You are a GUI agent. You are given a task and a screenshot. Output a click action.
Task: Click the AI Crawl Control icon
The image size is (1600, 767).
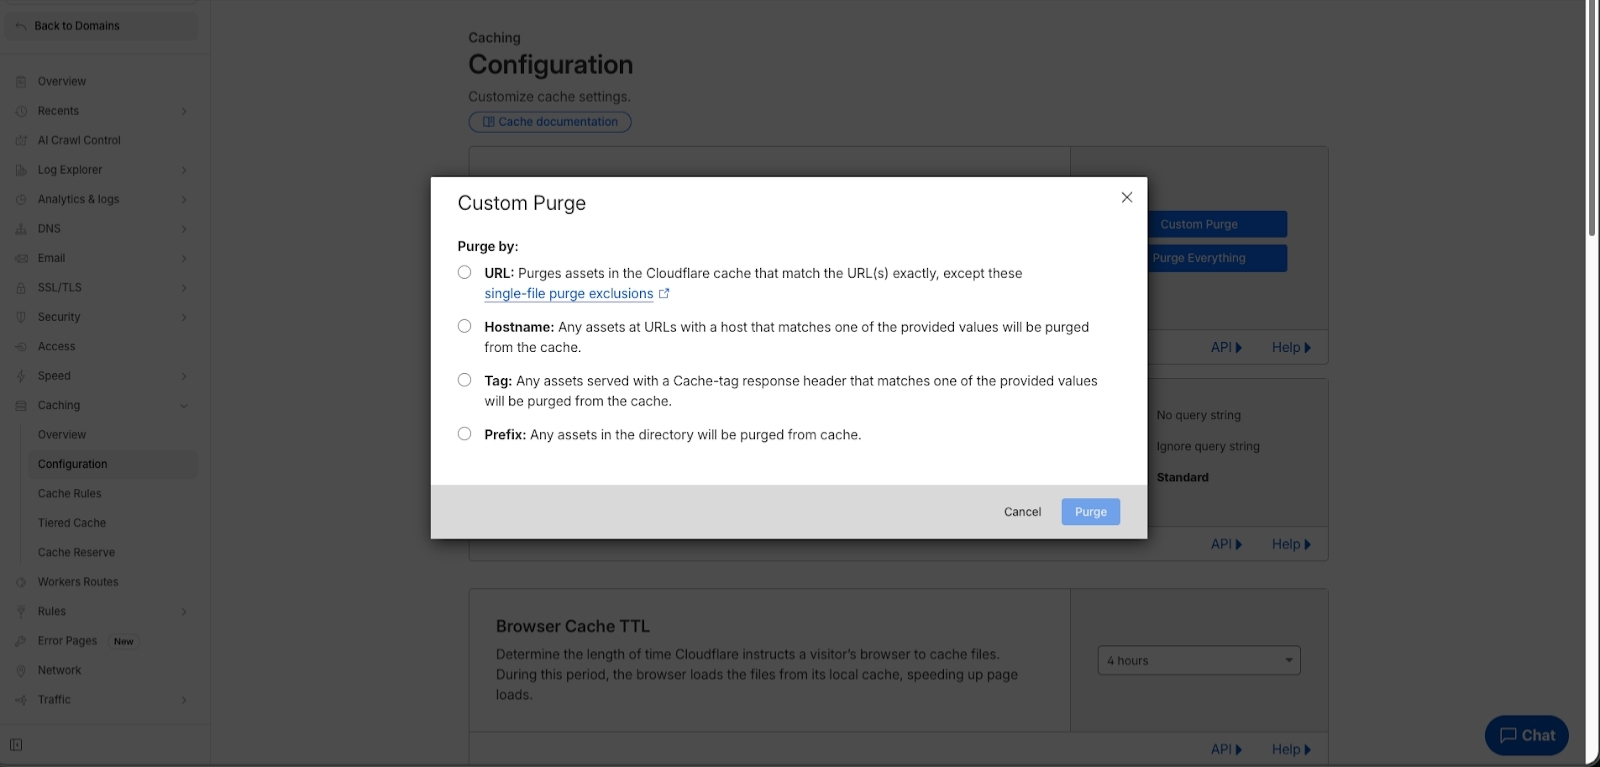pos(21,141)
